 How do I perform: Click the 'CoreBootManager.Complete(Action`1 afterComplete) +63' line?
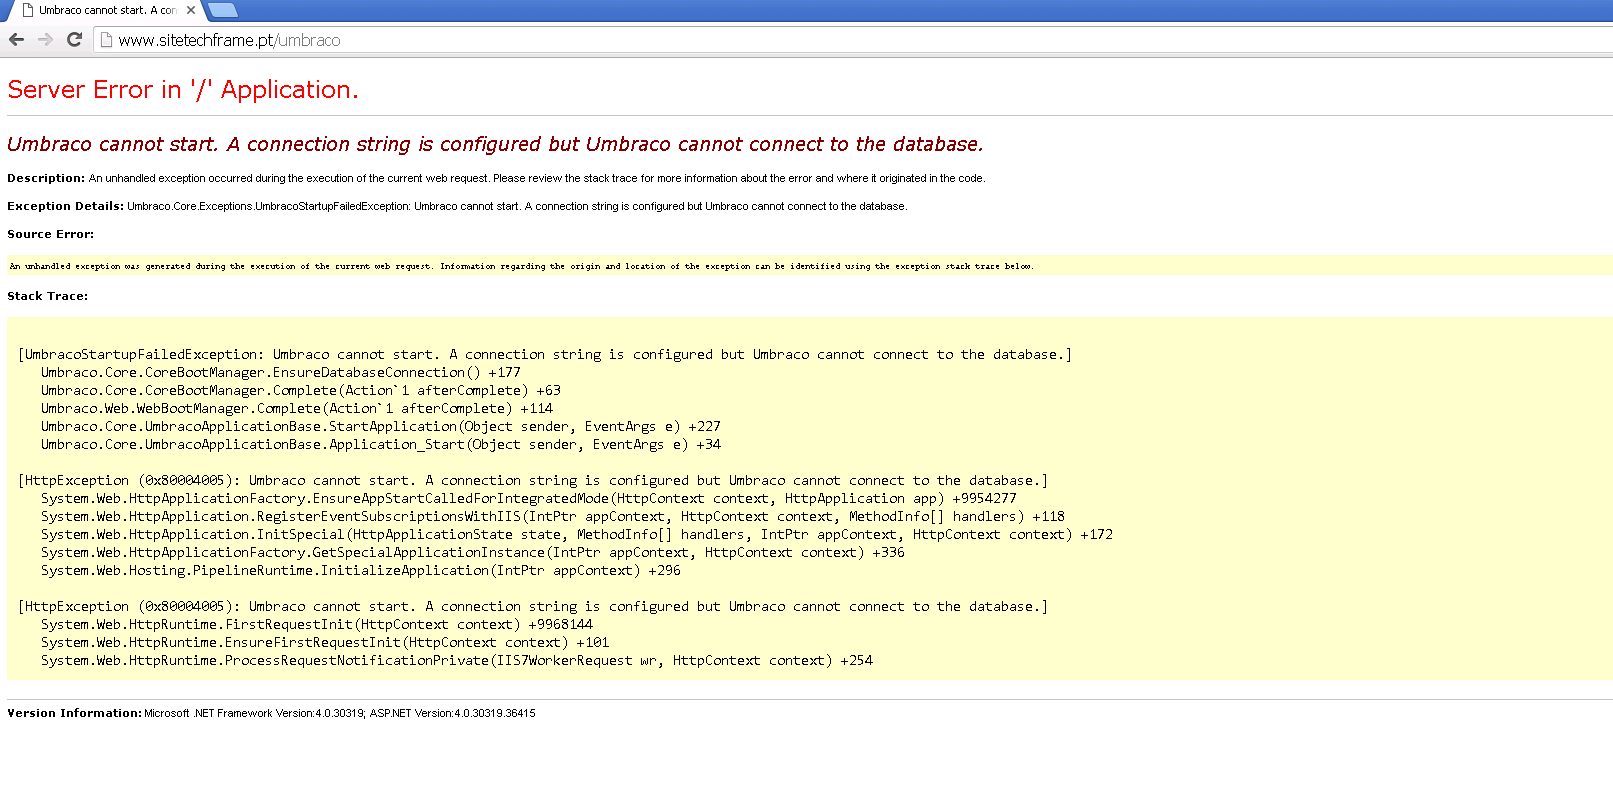coord(301,391)
